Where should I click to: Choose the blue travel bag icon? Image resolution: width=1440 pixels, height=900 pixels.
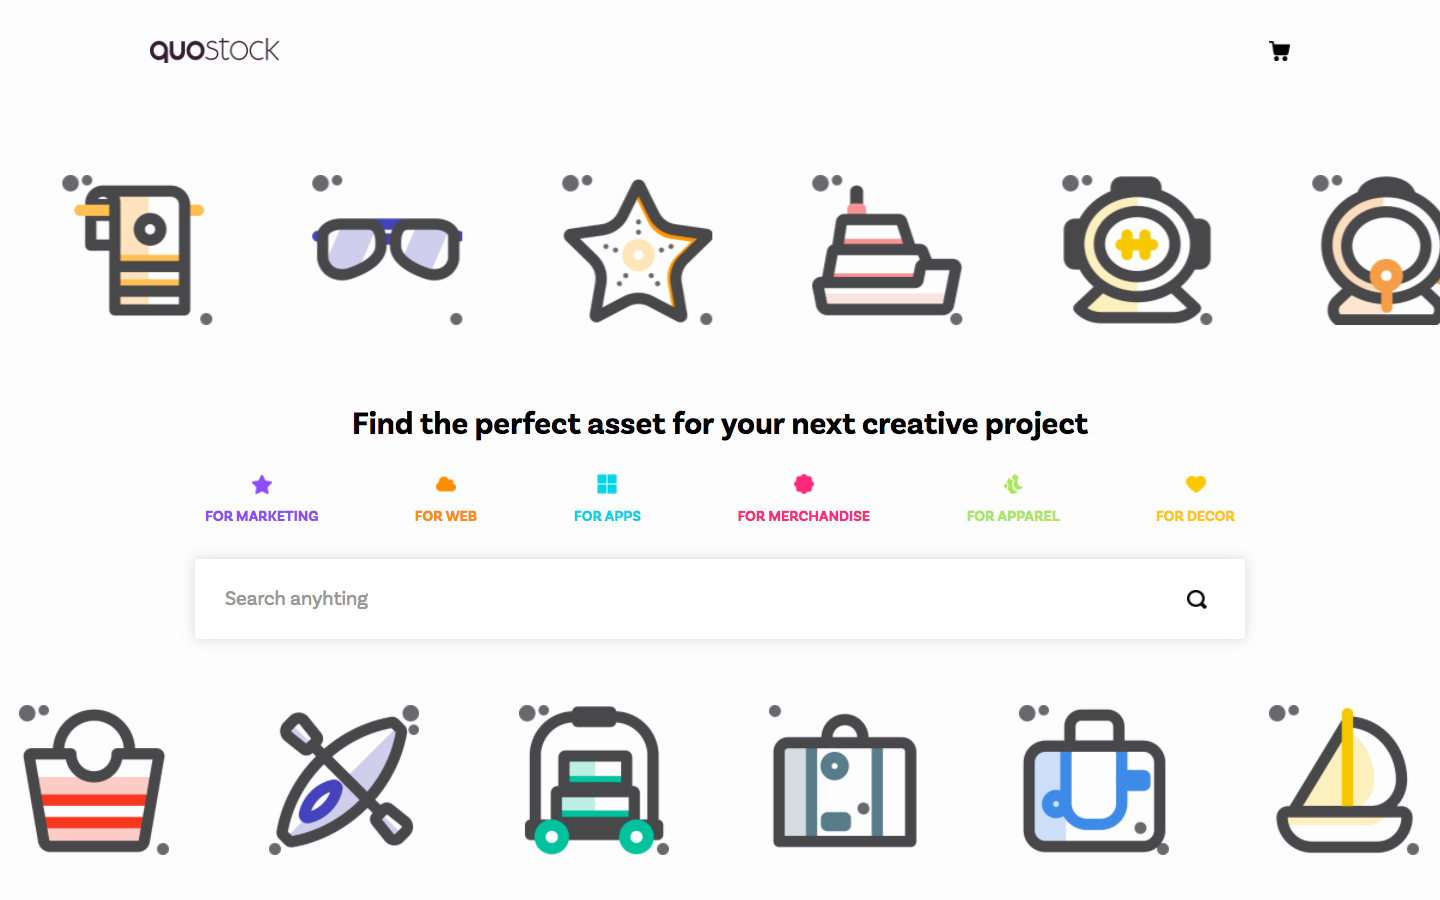click(x=1094, y=780)
